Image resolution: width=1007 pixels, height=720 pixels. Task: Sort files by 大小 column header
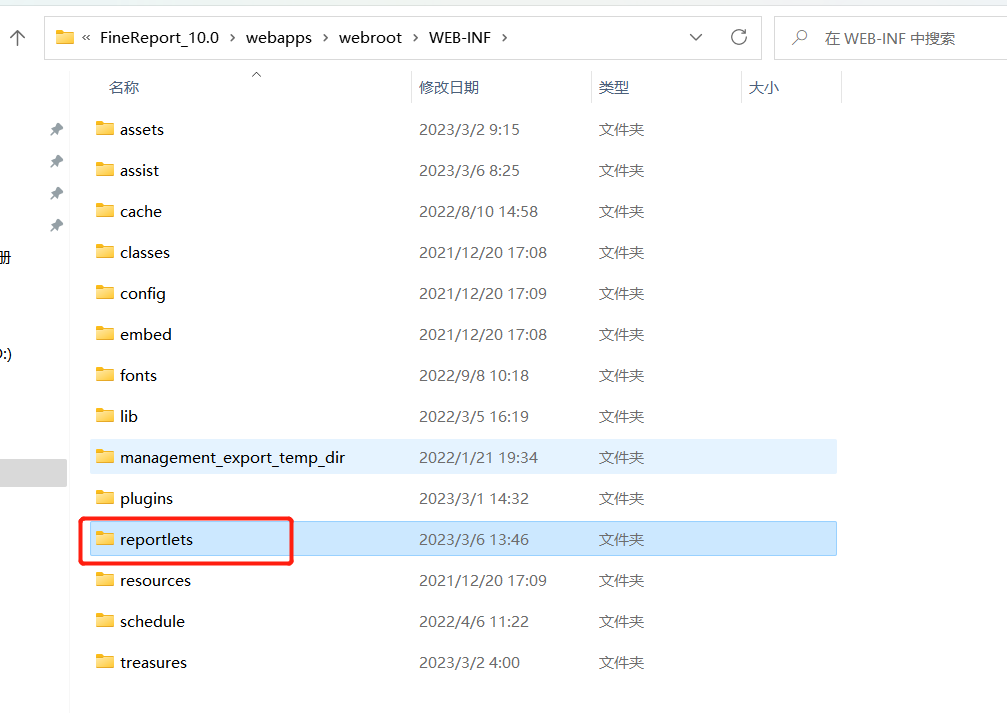pyautogui.click(x=764, y=87)
